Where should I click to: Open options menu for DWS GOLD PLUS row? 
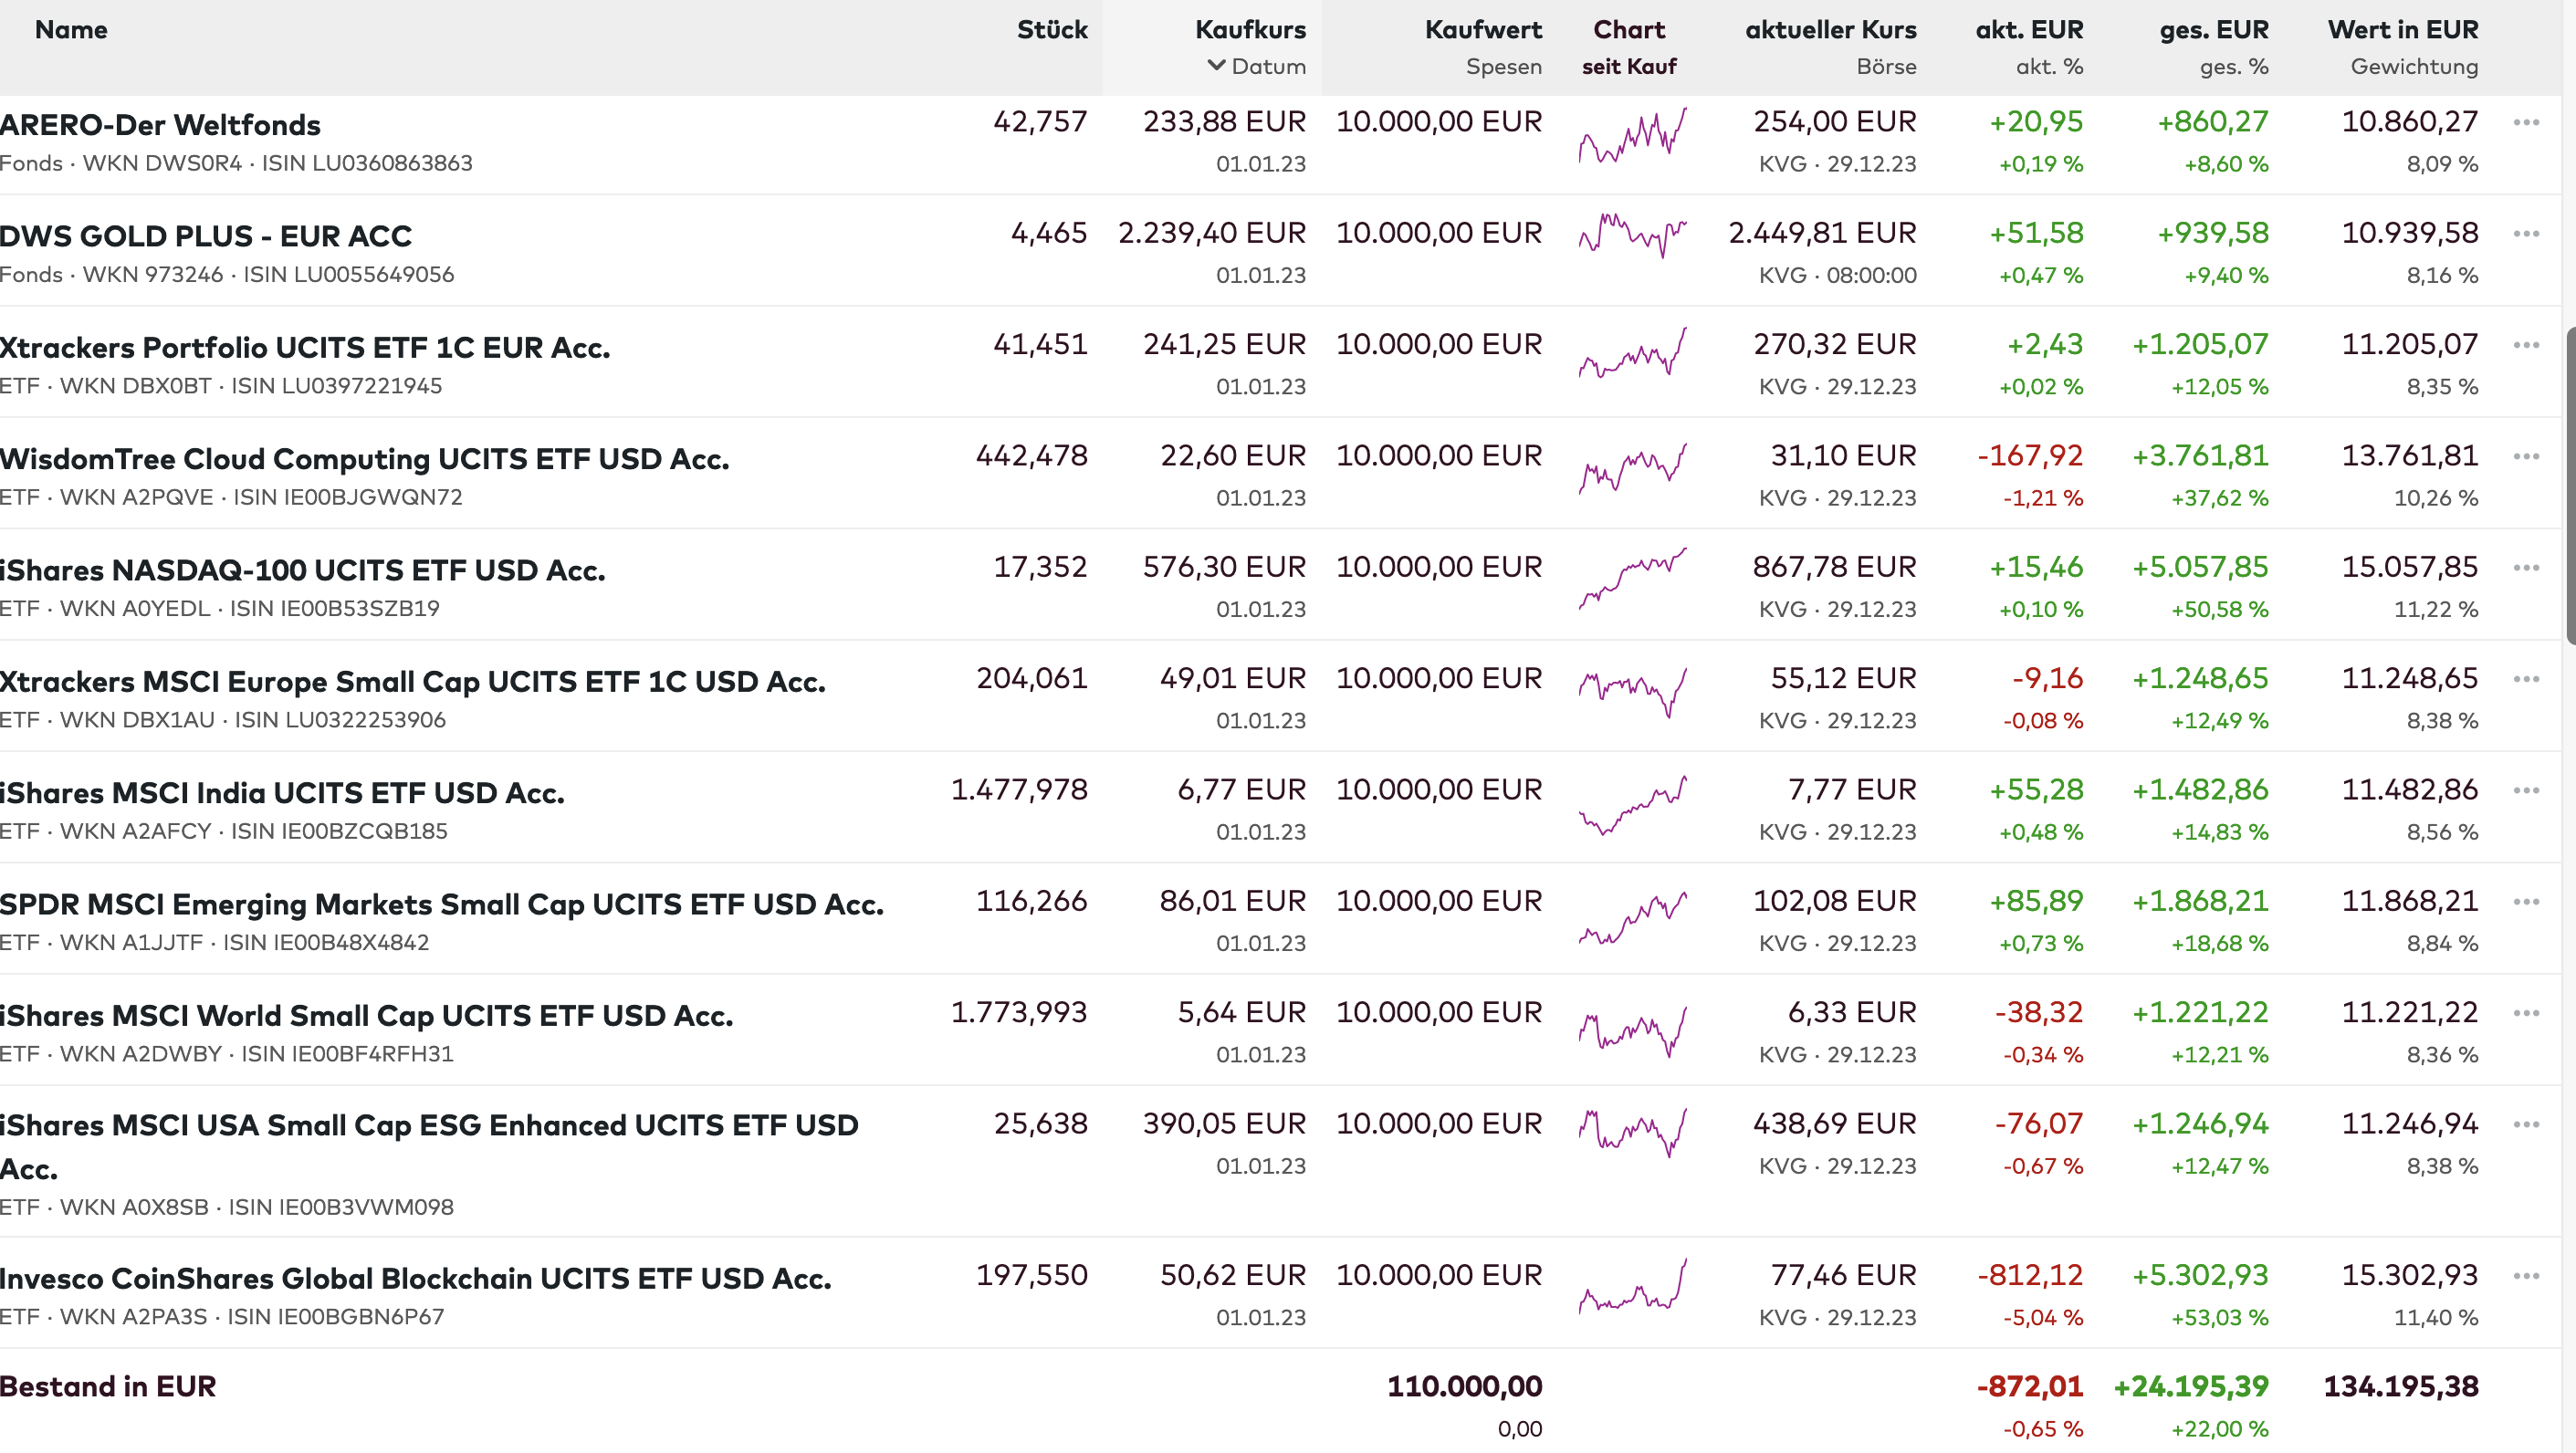[x=2526, y=234]
